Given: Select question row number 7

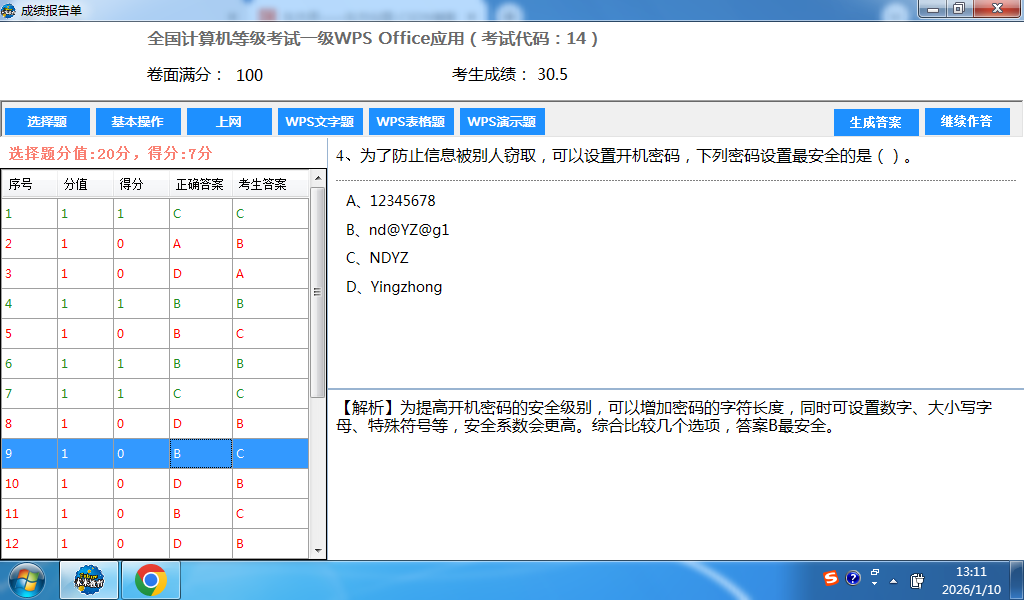Looking at the screenshot, I should [155, 394].
